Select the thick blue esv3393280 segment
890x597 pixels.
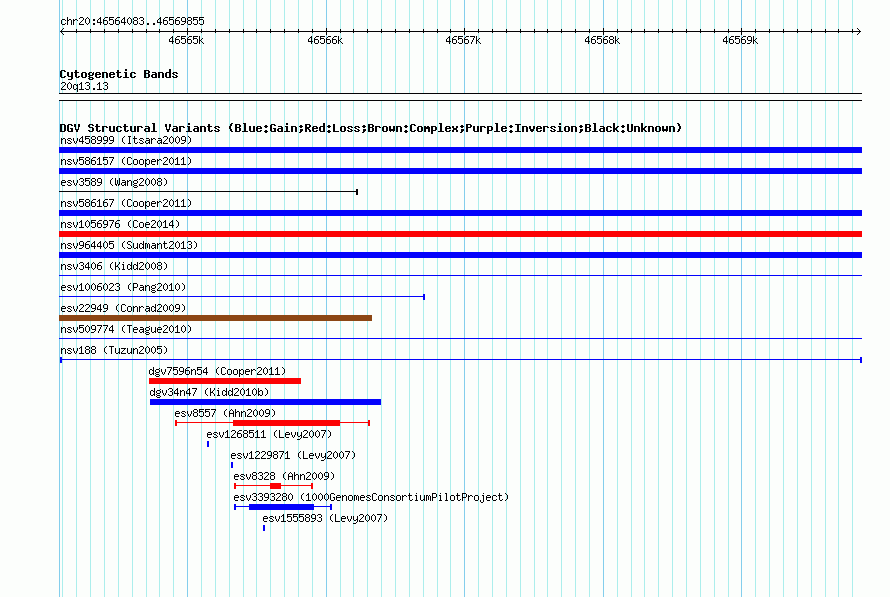(282, 507)
